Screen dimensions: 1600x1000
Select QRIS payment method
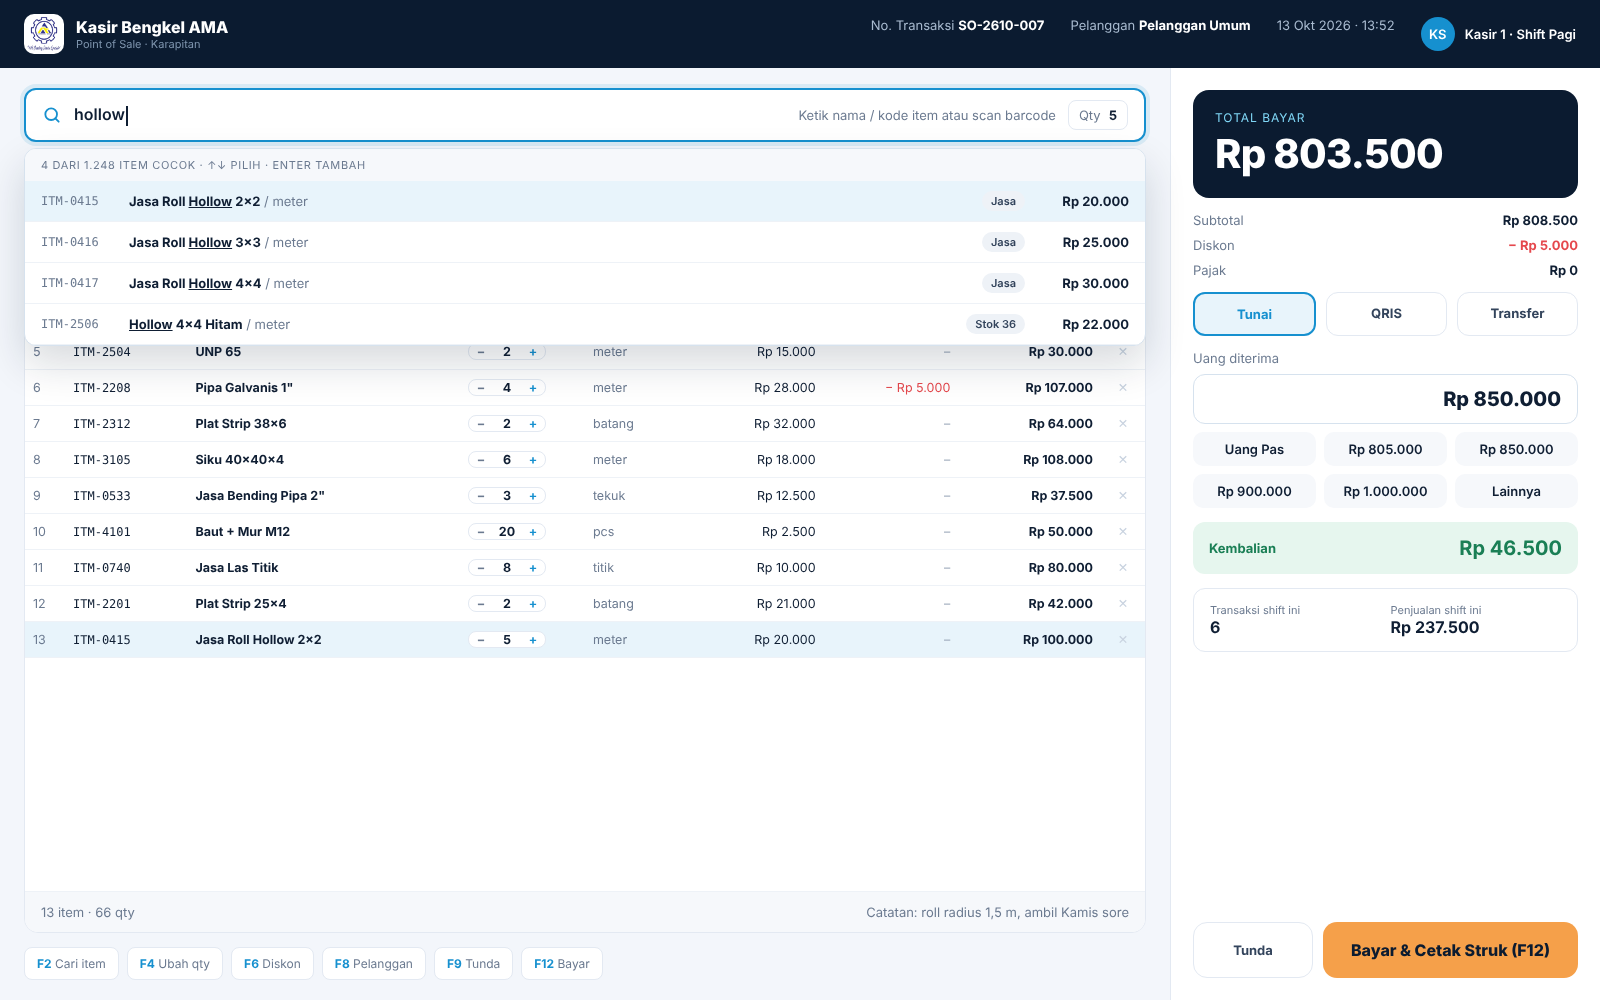coord(1386,314)
